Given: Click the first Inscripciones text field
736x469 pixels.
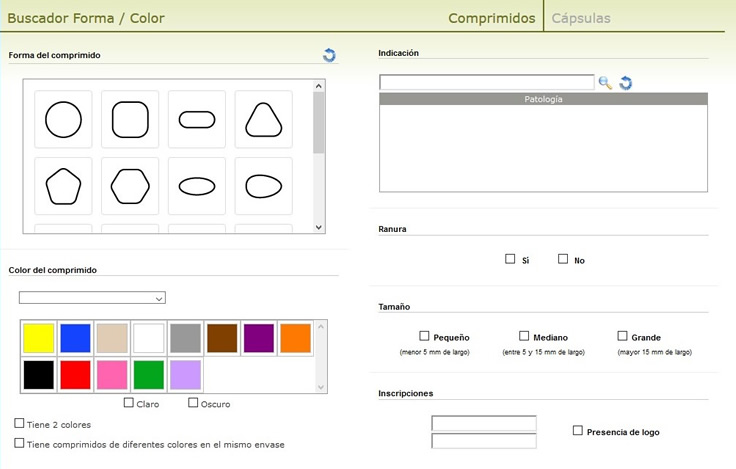Looking at the screenshot, I should coord(483,424).
